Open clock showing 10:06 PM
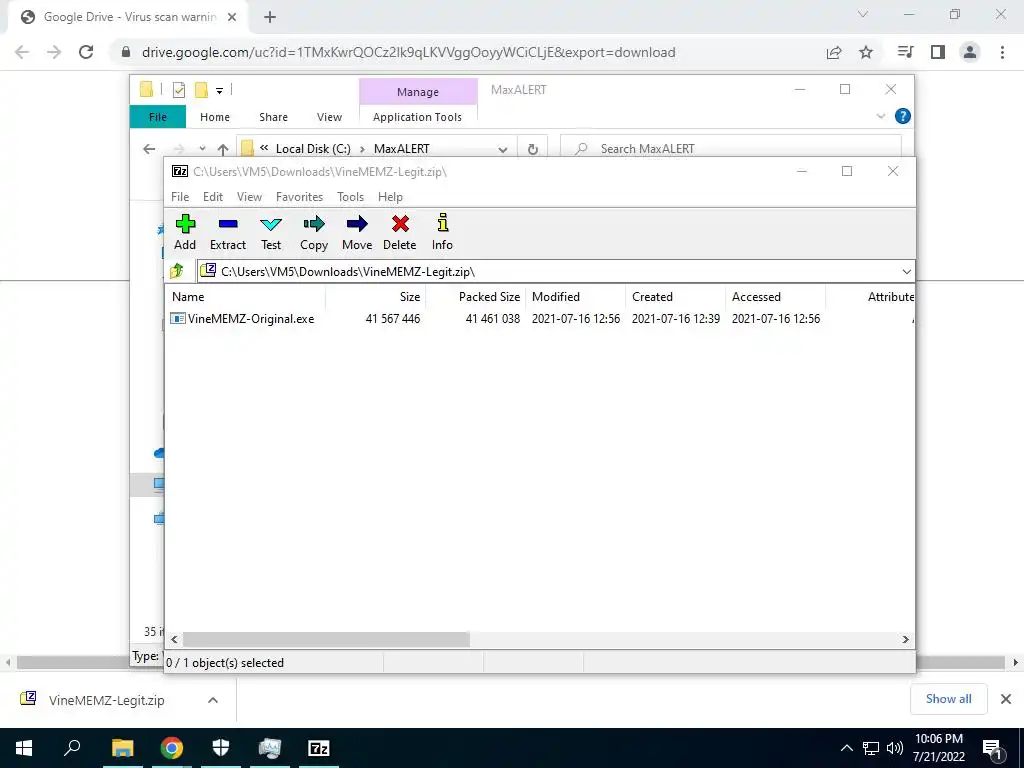 (938, 748)
